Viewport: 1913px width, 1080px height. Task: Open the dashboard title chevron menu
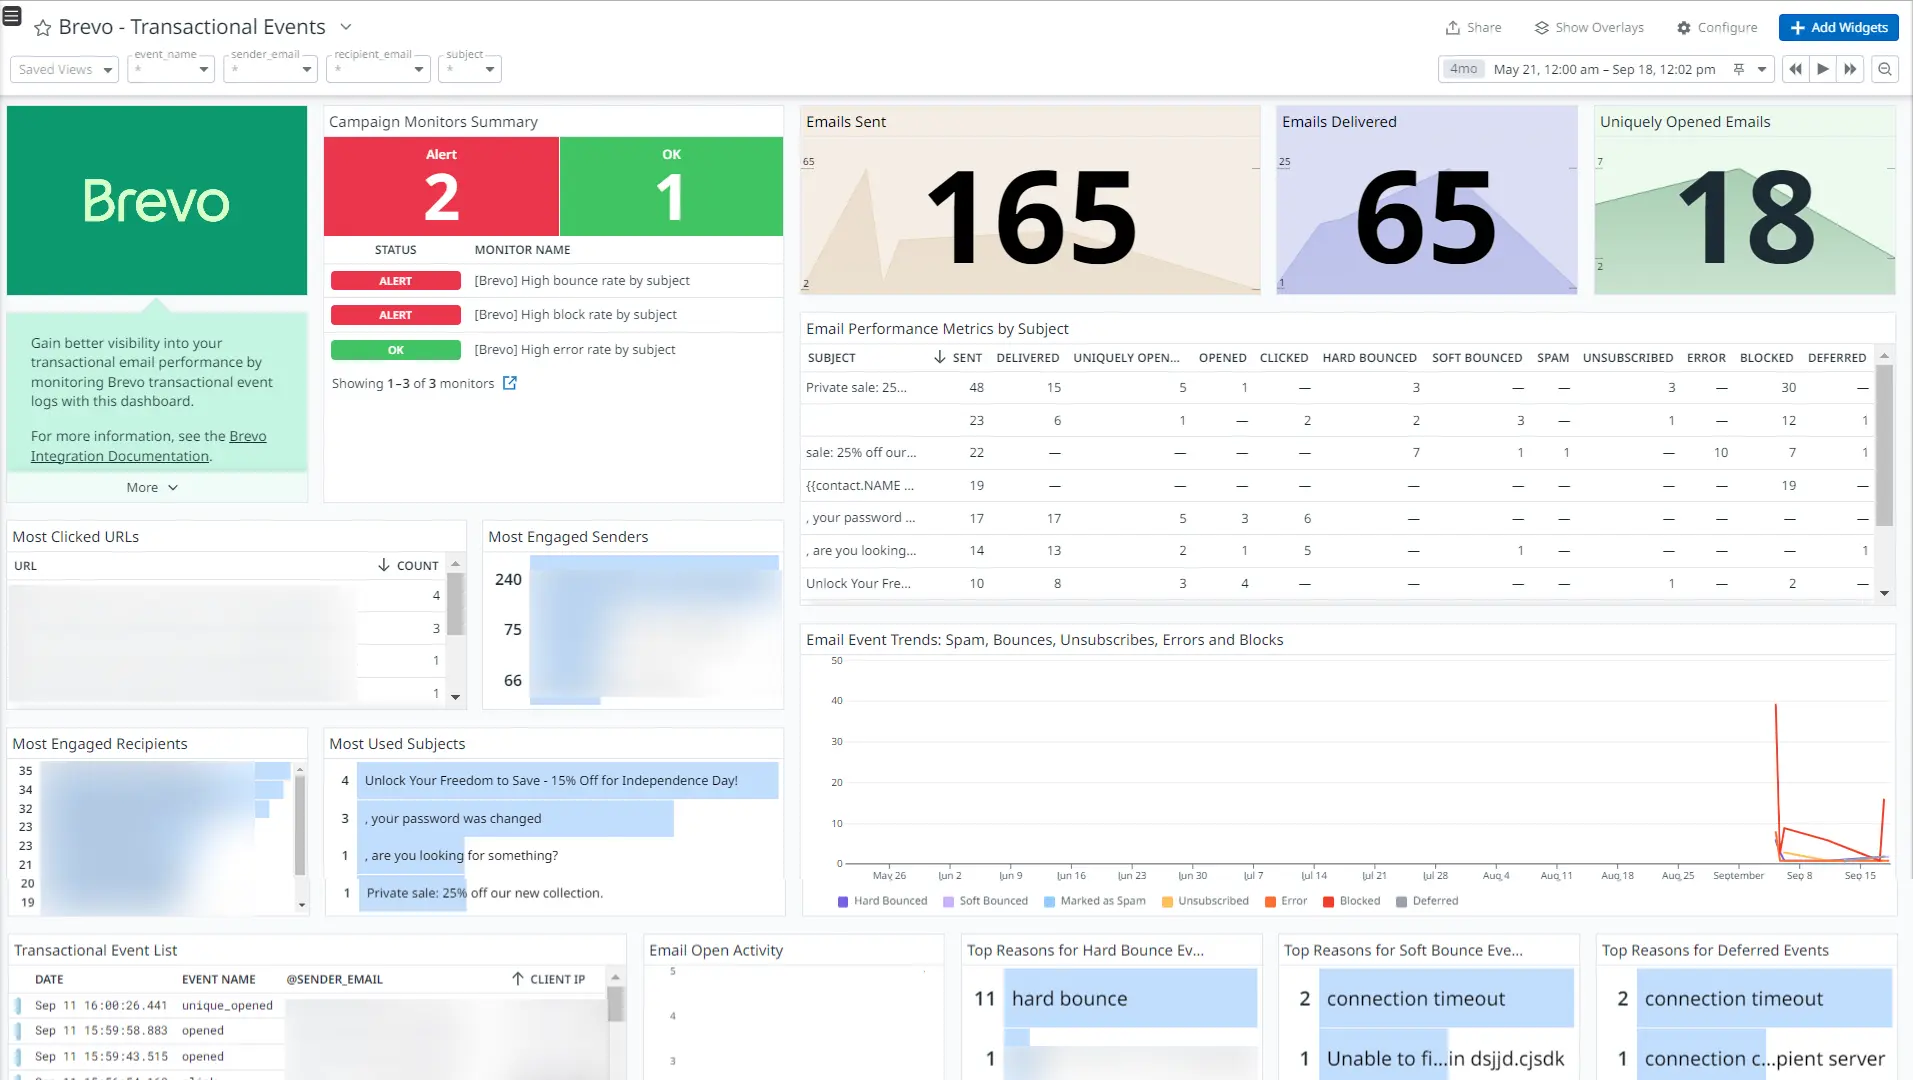(345, 27)
